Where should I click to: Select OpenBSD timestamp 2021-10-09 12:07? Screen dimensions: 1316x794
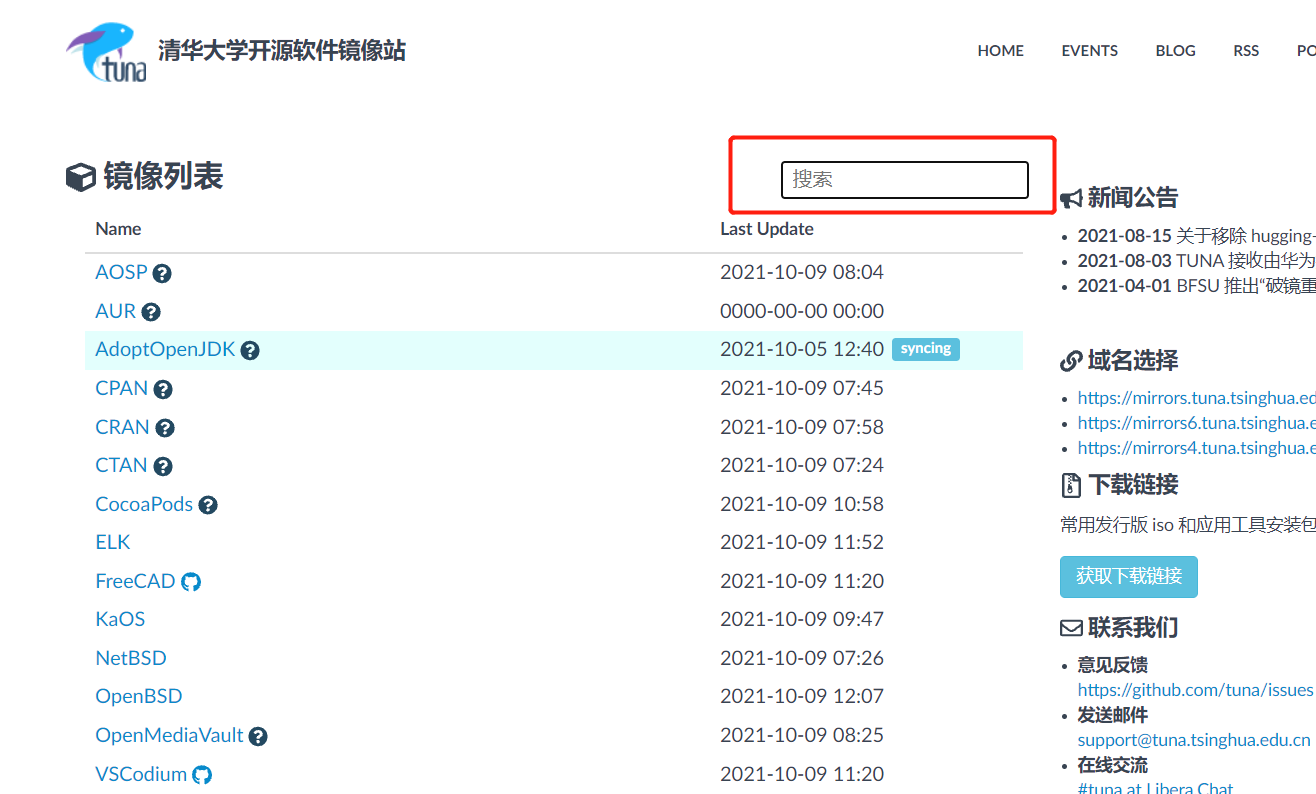click(802, 696)
